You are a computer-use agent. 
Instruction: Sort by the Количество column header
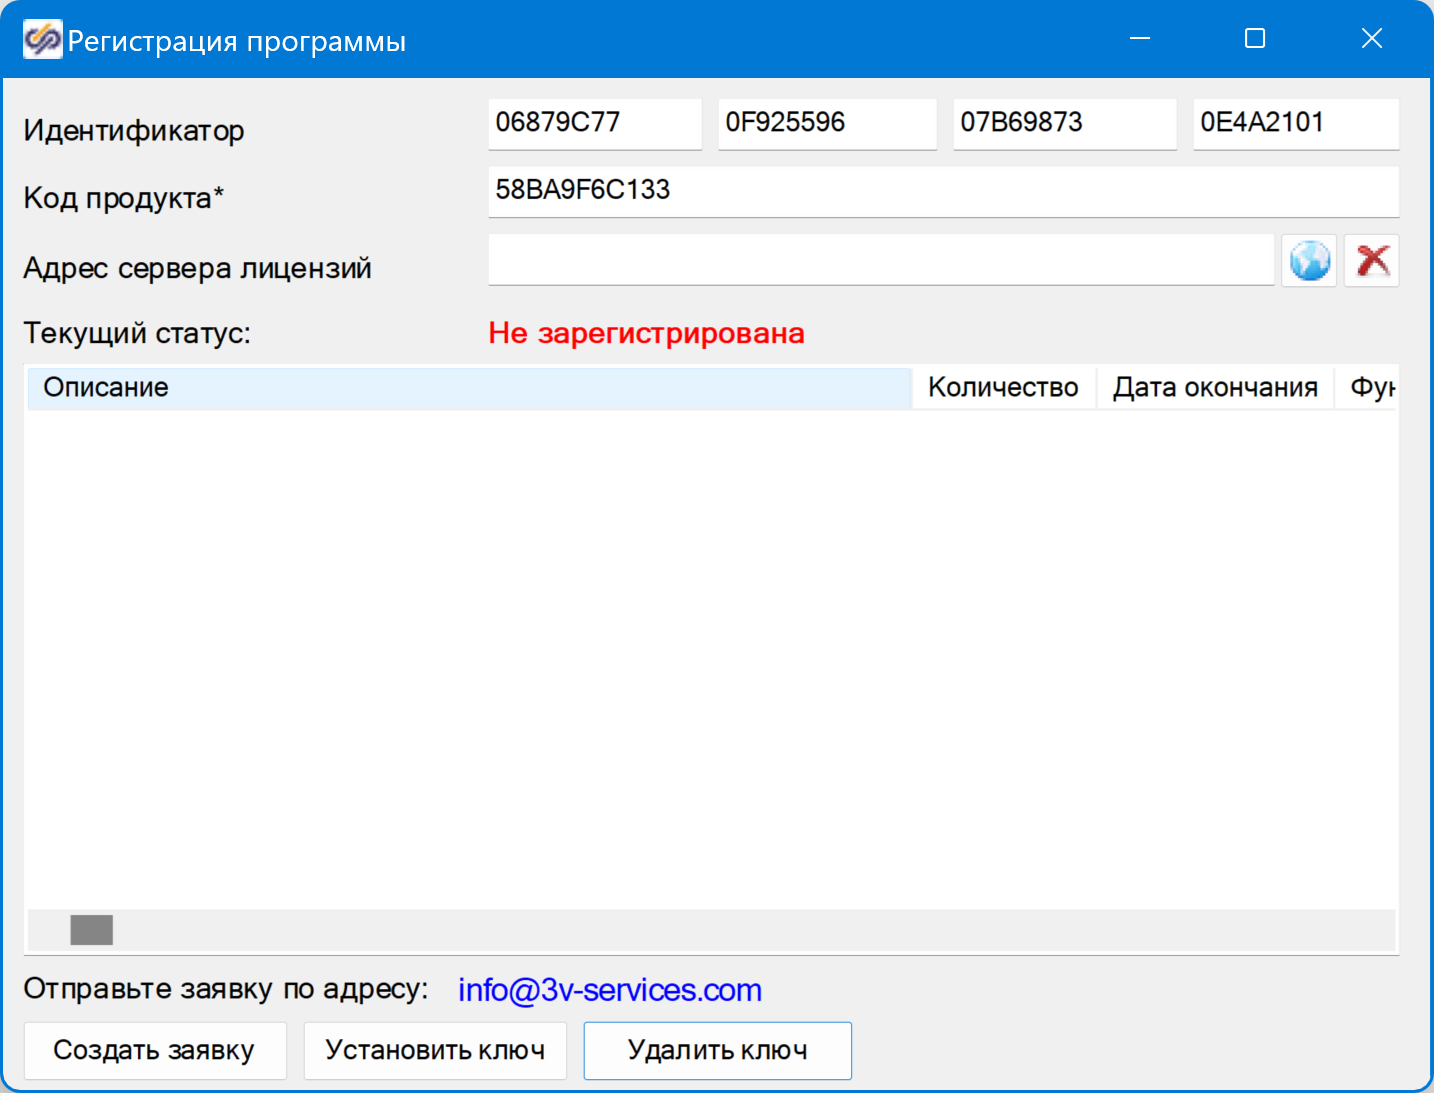coord(1003,388)
